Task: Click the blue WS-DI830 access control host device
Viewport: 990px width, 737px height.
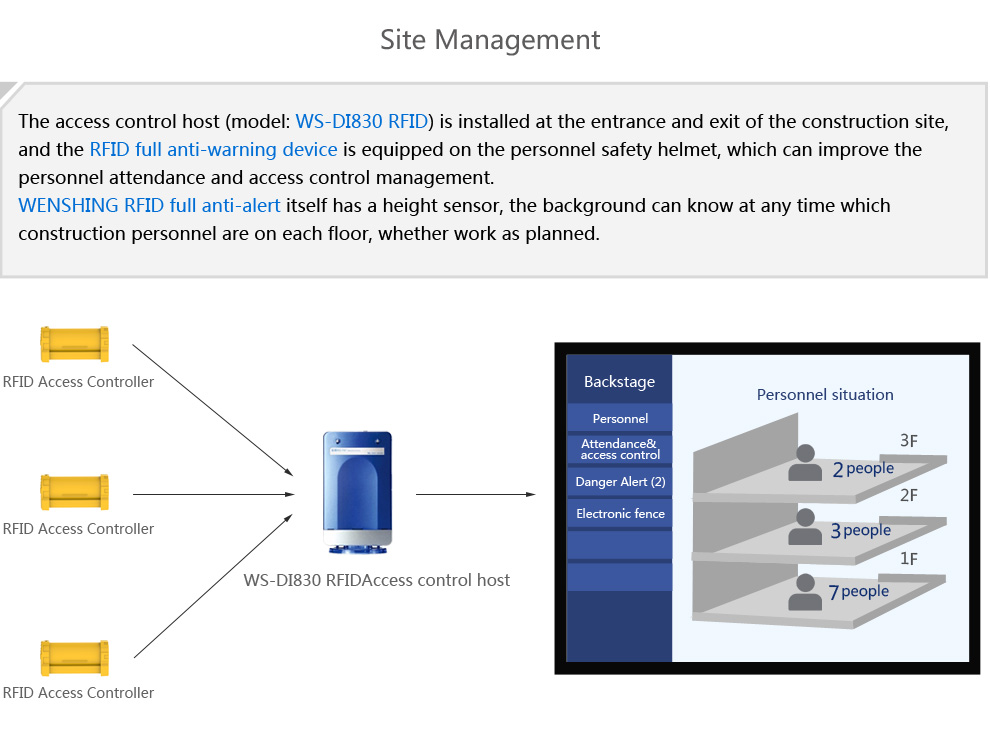Action: pyautogui.click(x=357, y=493)
